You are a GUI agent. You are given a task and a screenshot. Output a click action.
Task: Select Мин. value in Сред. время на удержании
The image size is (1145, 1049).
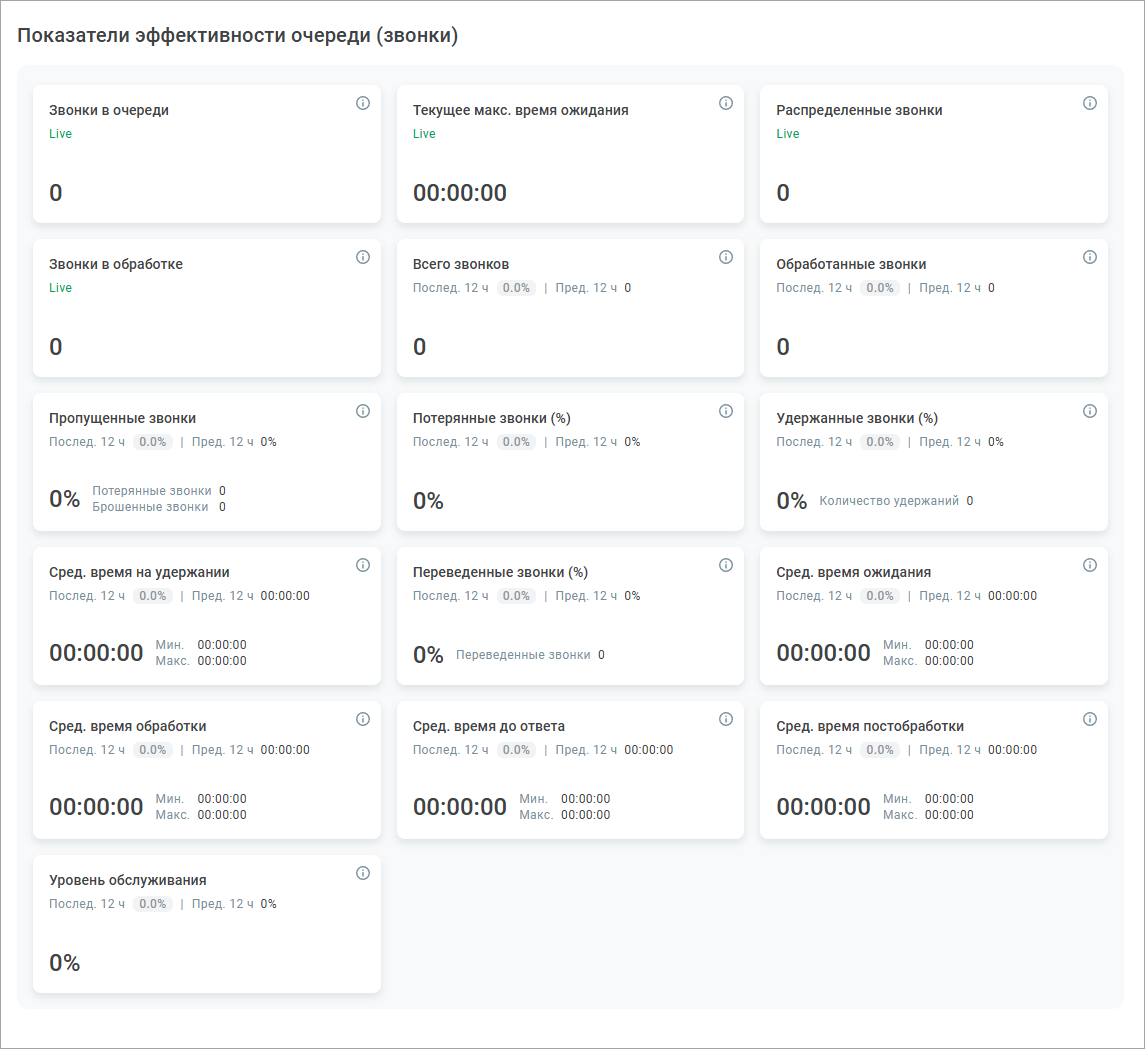(222, 645)
